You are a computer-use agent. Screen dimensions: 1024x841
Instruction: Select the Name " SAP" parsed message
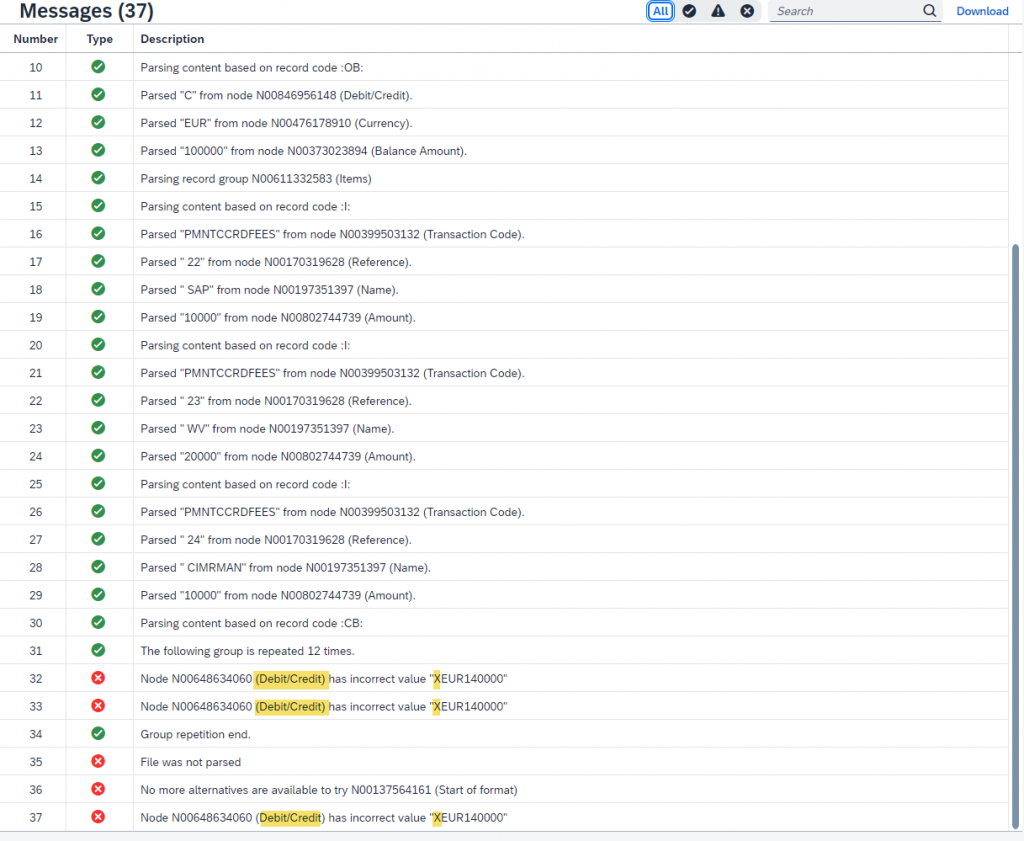pos(269,289)
